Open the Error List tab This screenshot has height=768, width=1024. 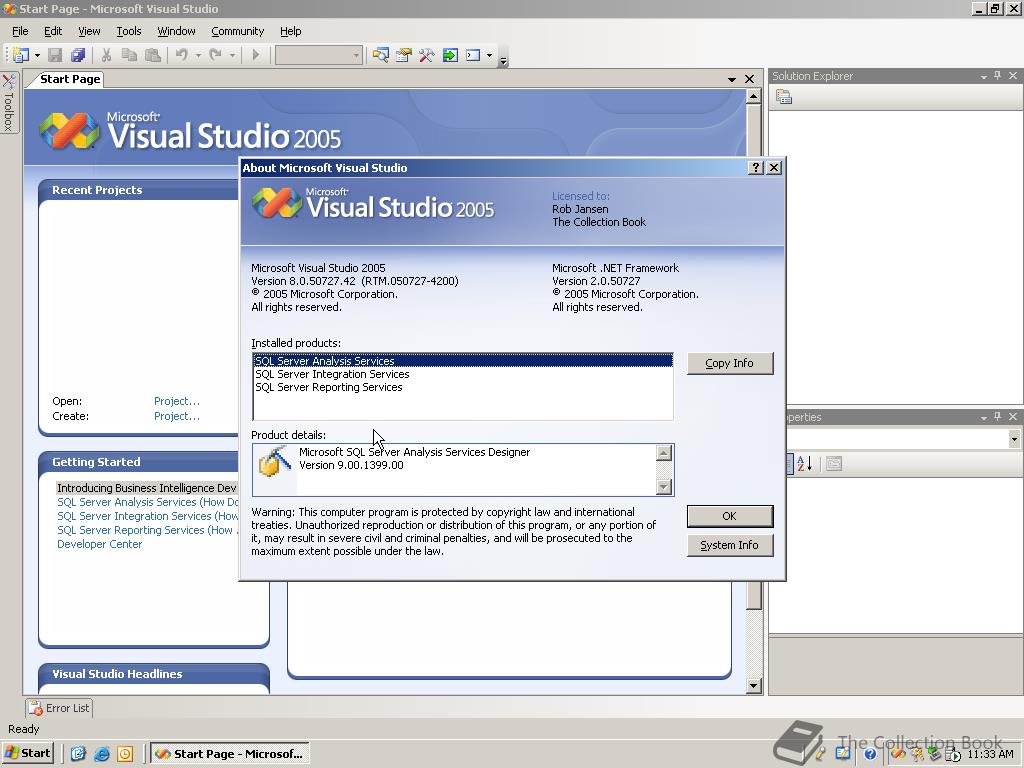coord(59,708)
